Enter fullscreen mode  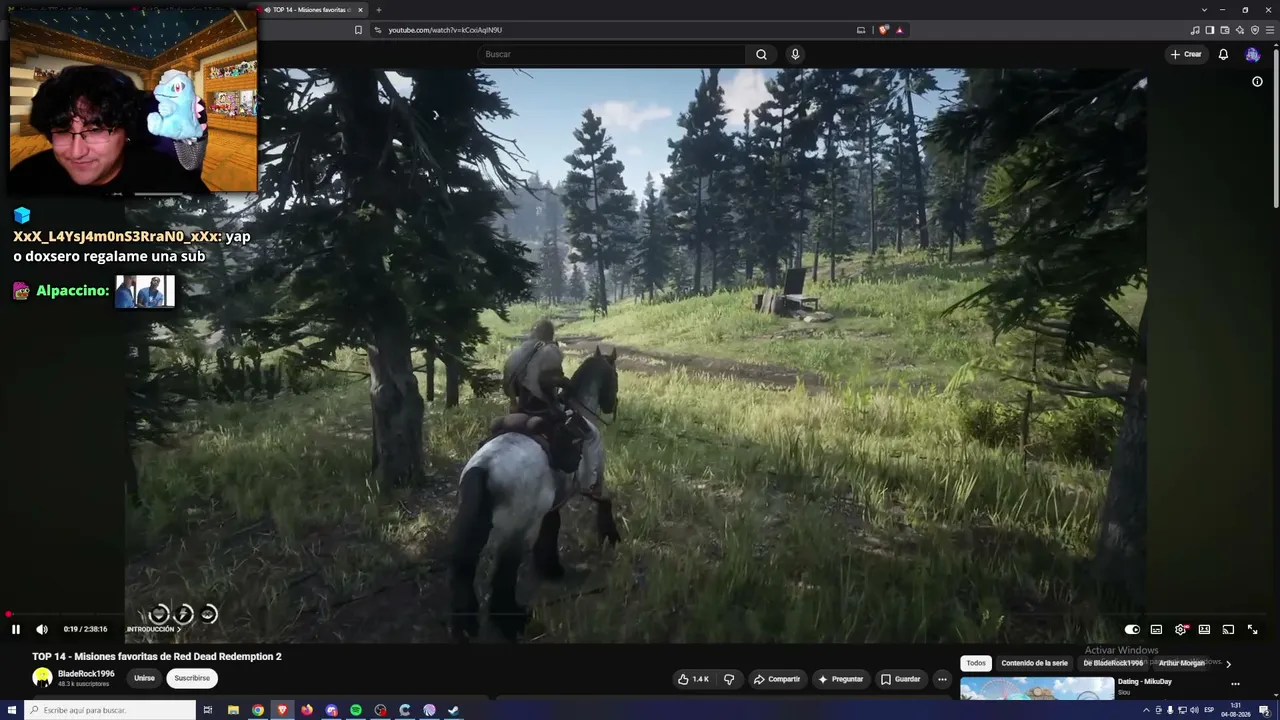tap(1252, 630)
